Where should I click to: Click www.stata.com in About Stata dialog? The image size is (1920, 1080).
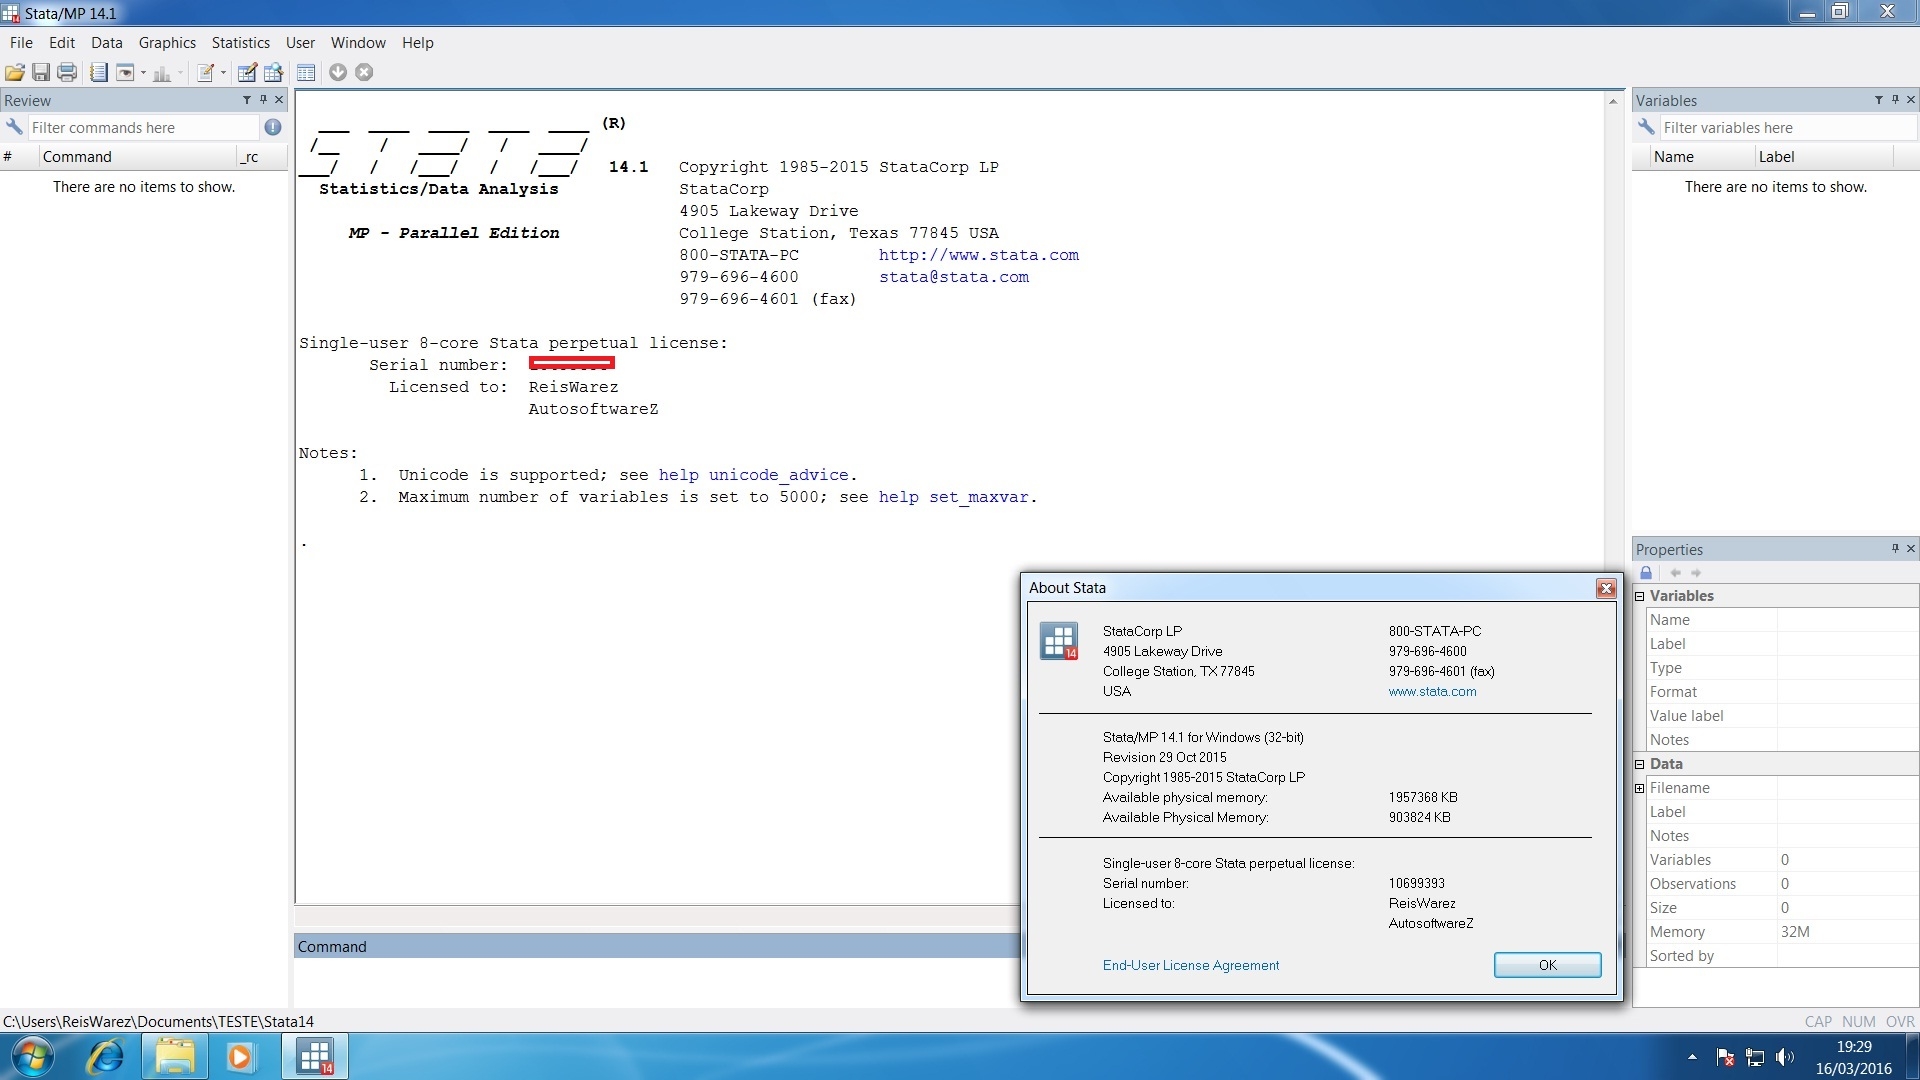(x=1432, y=692)
